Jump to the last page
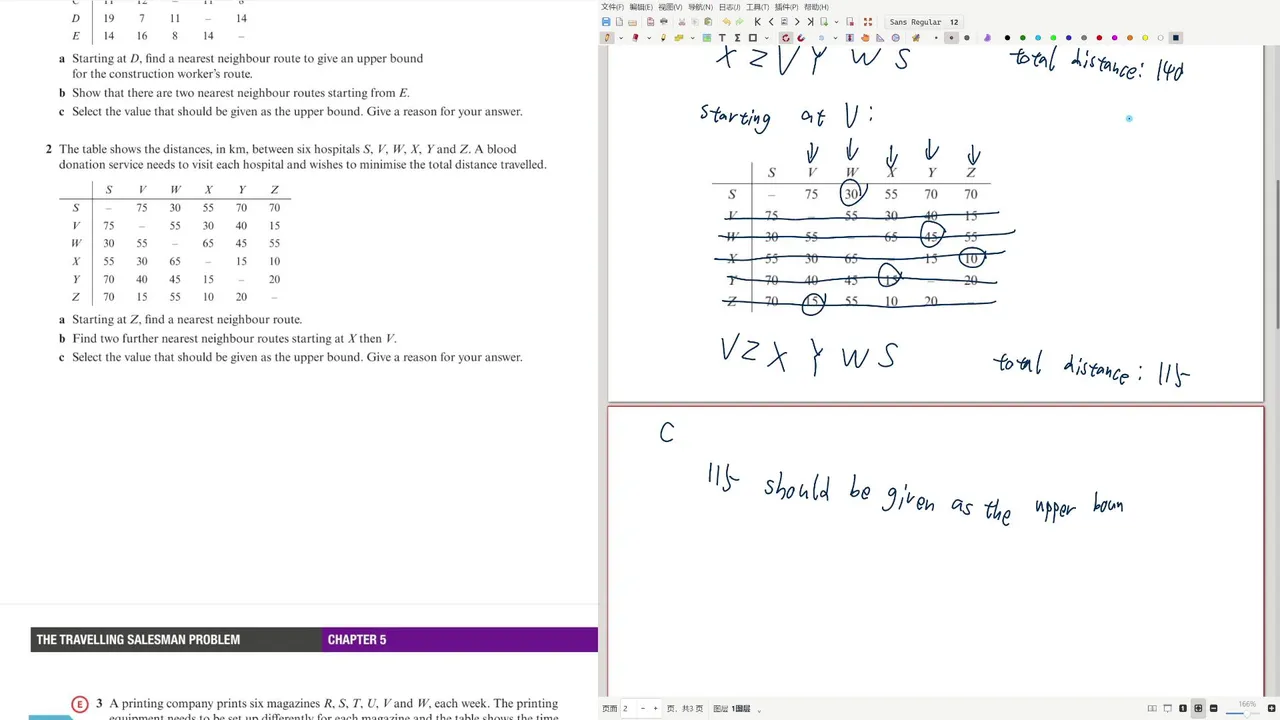This screenshot has height=720, width=1280. coord(810,22)
